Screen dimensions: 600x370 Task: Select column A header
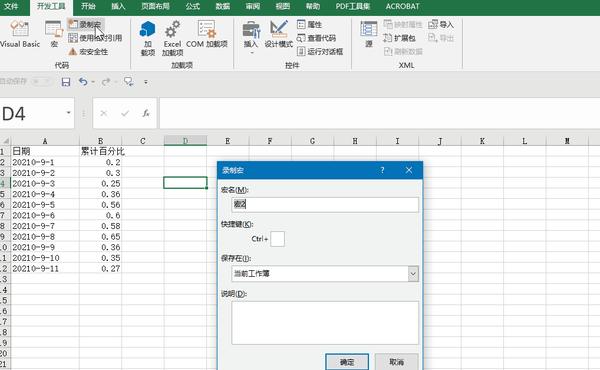45,141
